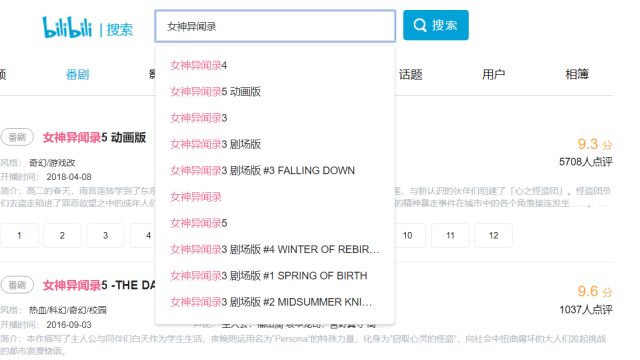
Task: Click the 9.3 分 rating score
Action: [x=595, y=144]
